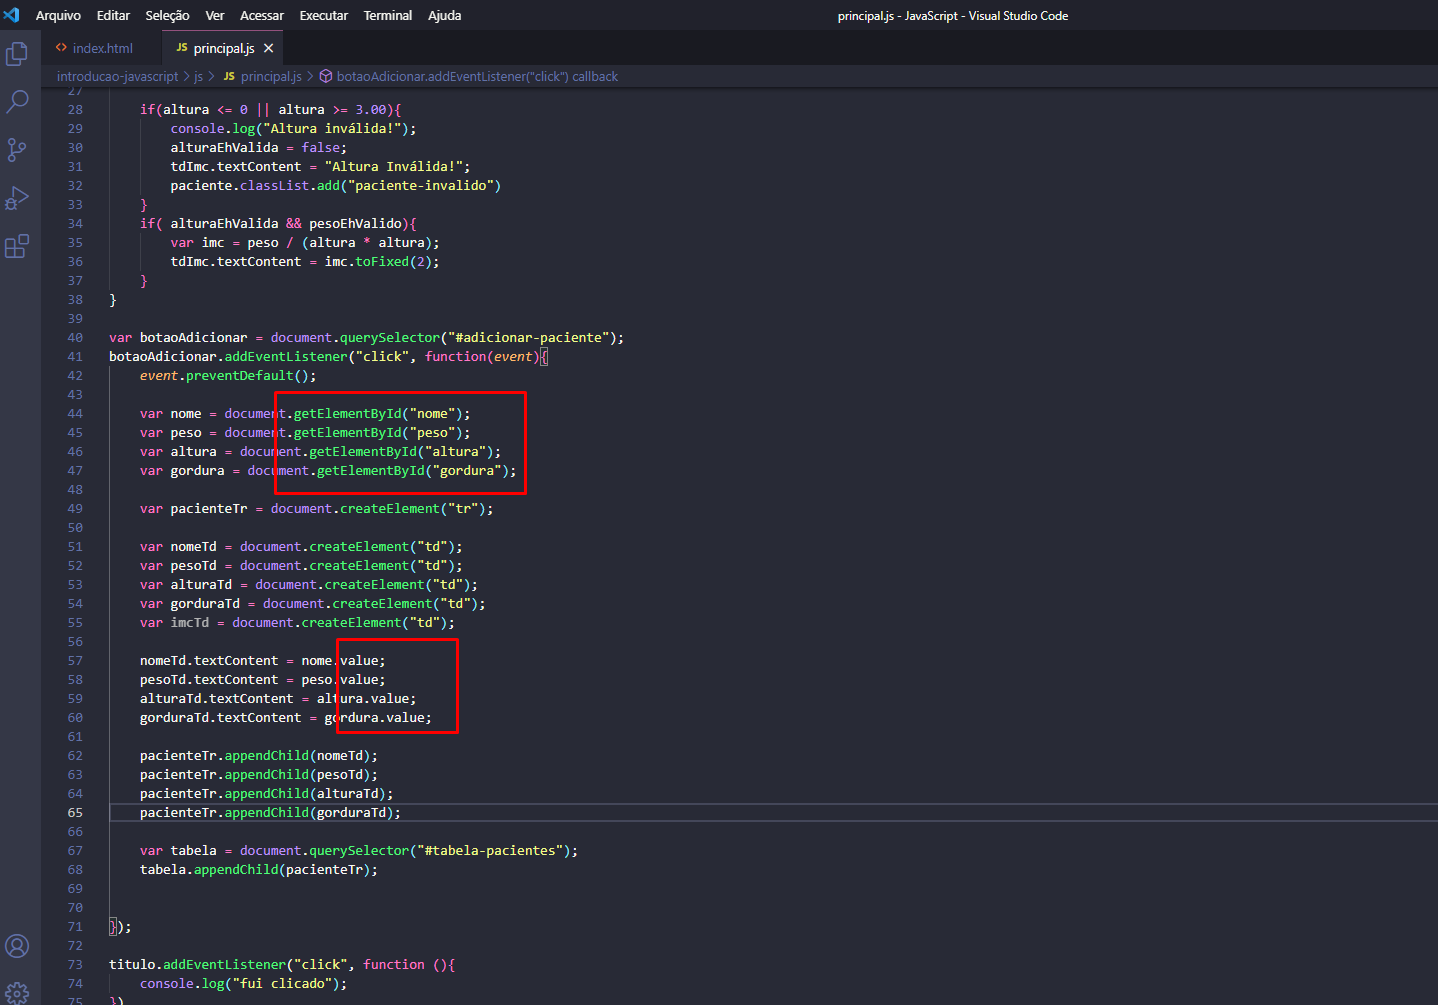
Task: Open the Terminal menu
Action: tap(388, 15)
